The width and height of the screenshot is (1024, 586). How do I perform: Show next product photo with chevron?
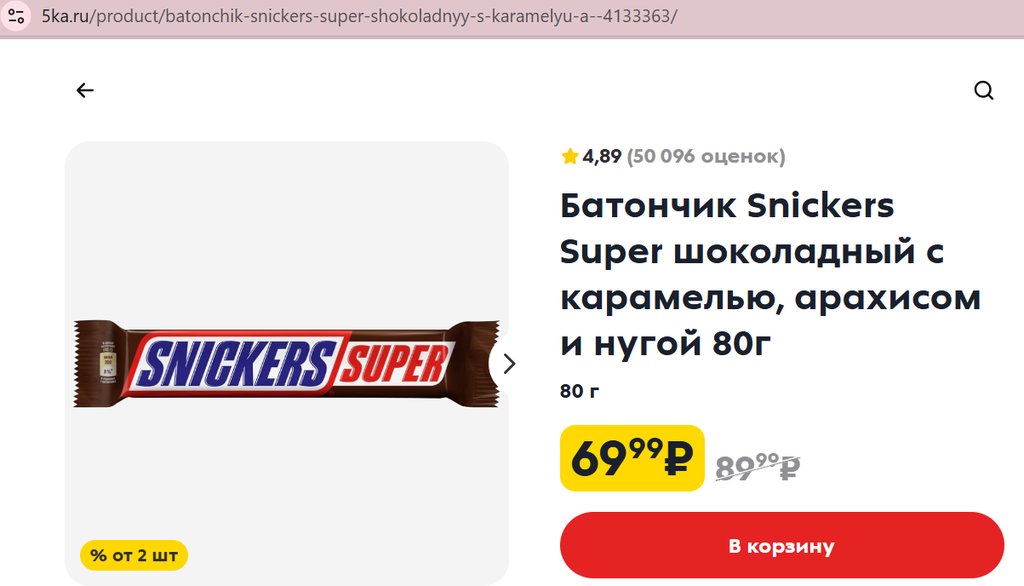point(509,363)
